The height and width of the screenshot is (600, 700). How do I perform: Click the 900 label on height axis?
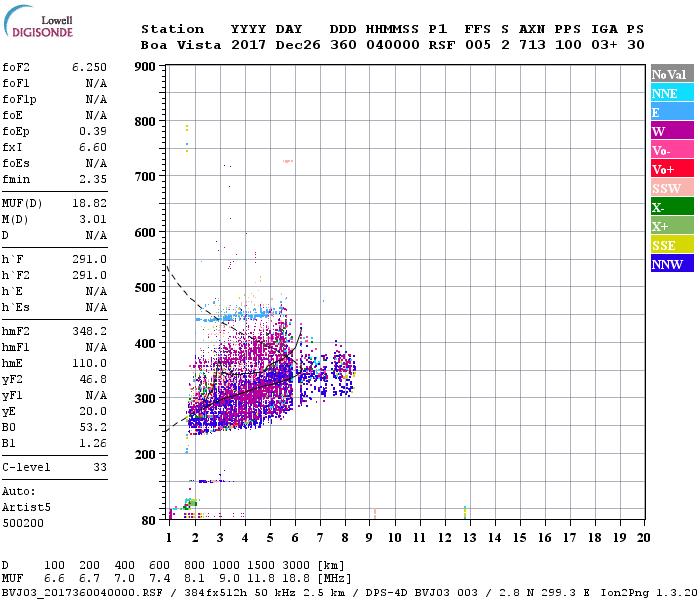(x=145, y=67)
